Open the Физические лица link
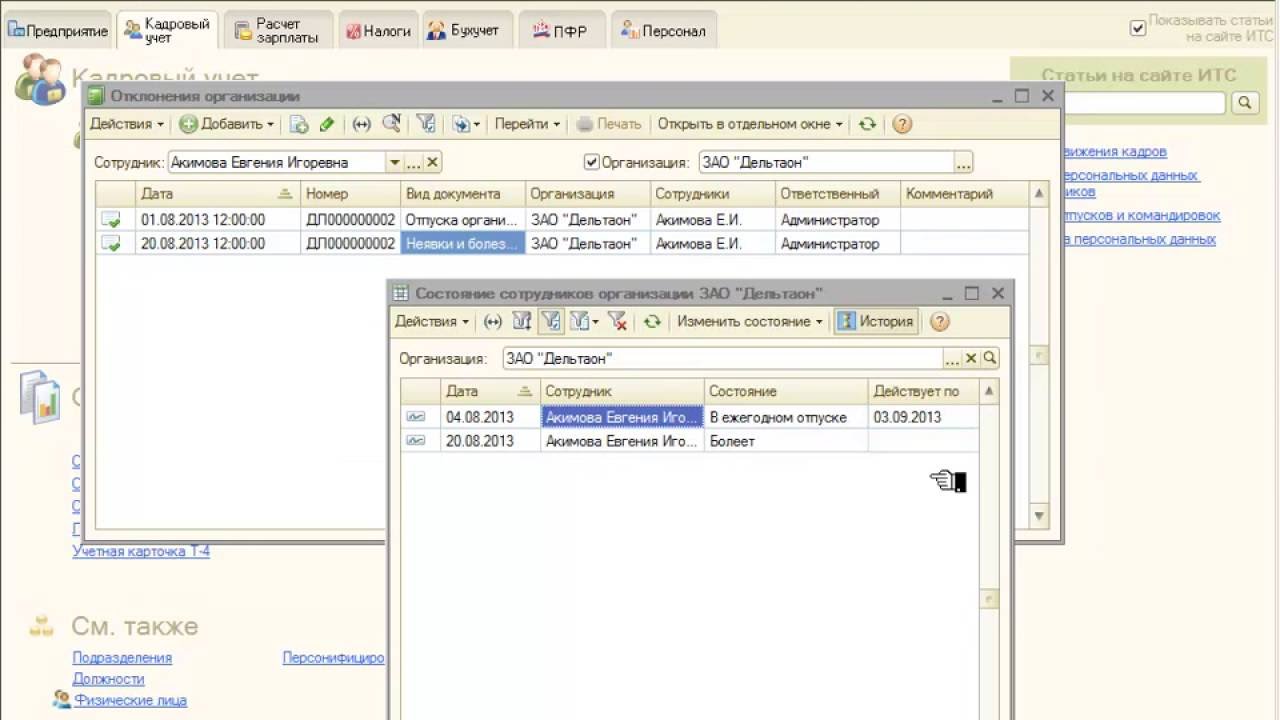The width and height of the screenshot is (1280, 720). click(x=130, y=701)
